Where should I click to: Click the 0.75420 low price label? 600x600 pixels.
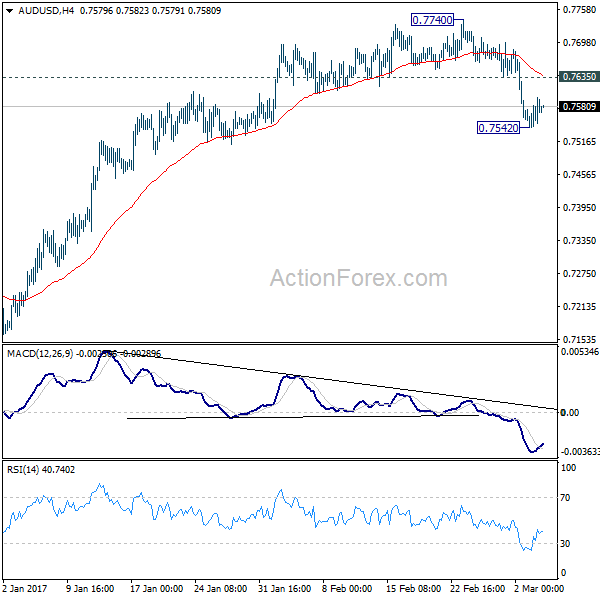[x=499, y=127]
